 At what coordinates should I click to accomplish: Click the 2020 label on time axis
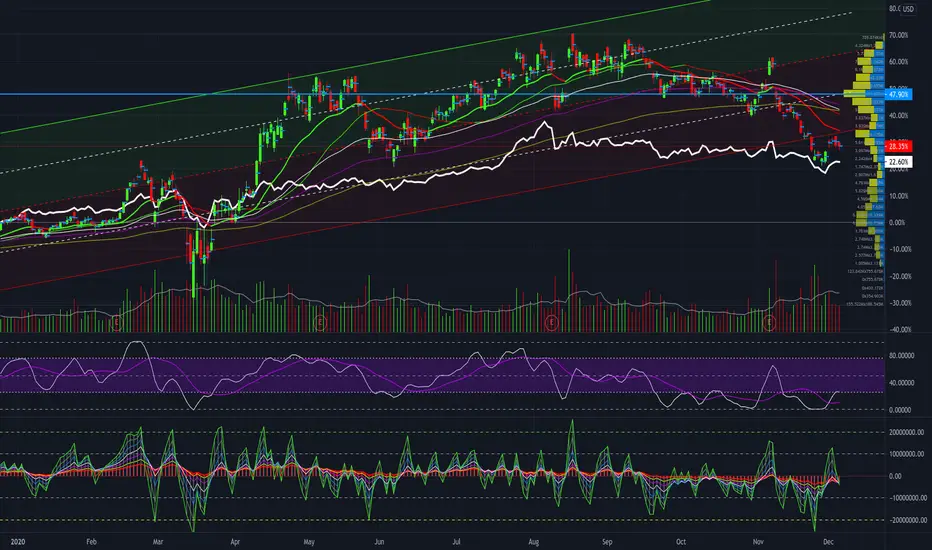pyautogui.click(x=18, y=542)
